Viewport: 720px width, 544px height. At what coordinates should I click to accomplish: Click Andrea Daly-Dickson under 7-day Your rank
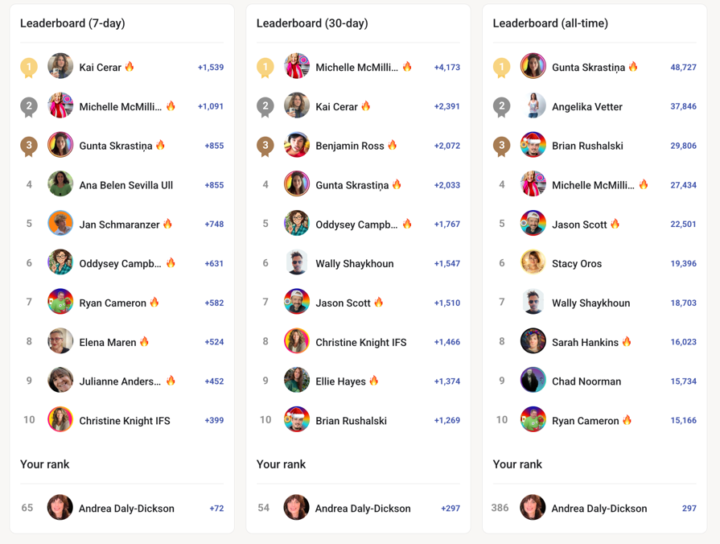coord(126,508)
